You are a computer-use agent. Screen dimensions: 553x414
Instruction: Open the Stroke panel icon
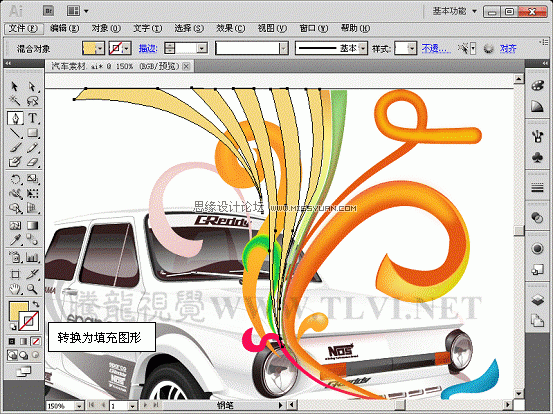pos(537,188)
